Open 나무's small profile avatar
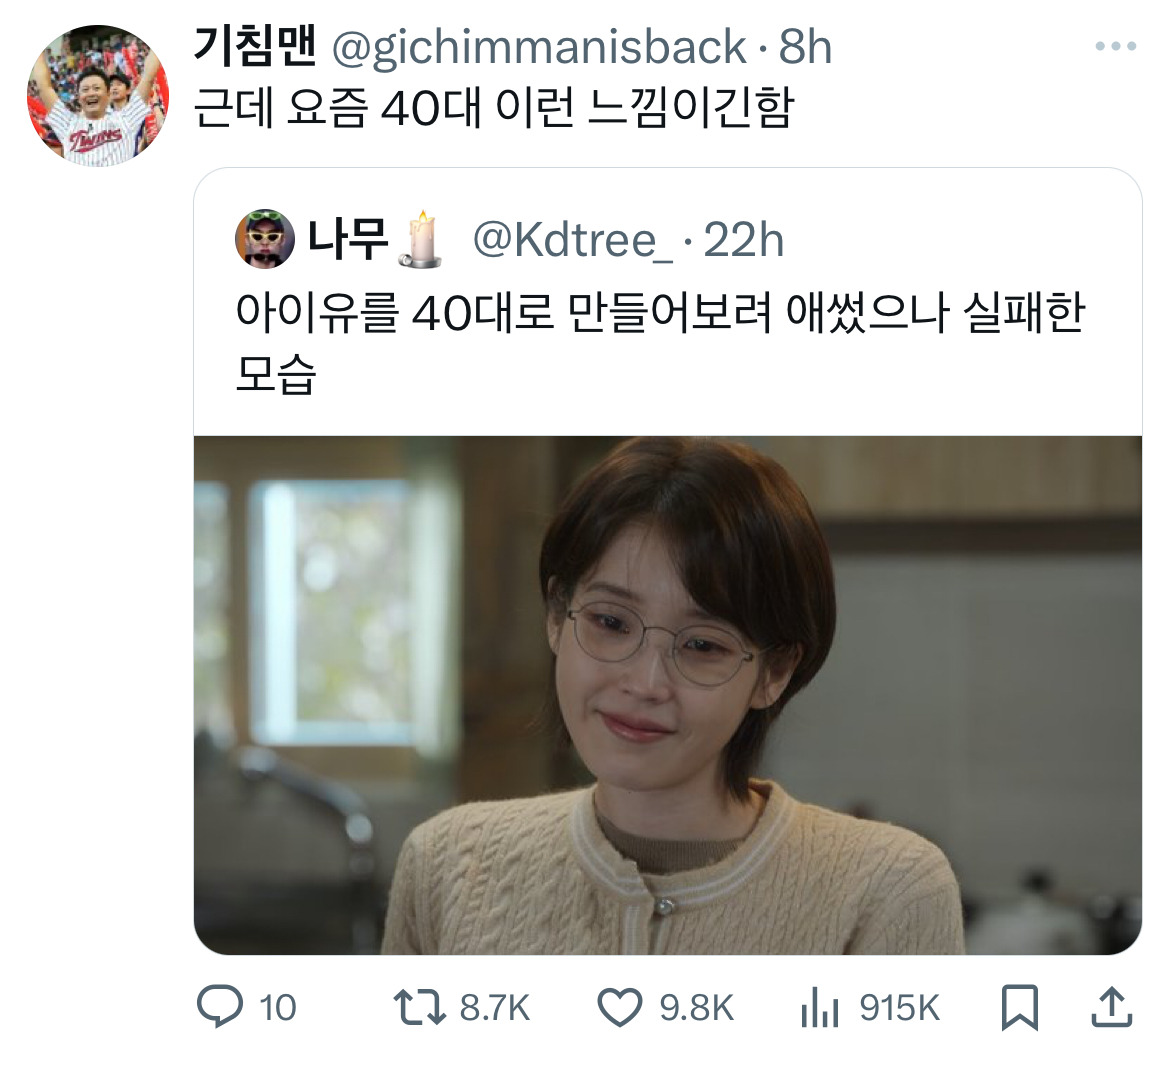Image resolution: width=1170 pixels, height=1065 pixels. pyautogui.click(x=265, y=239)
